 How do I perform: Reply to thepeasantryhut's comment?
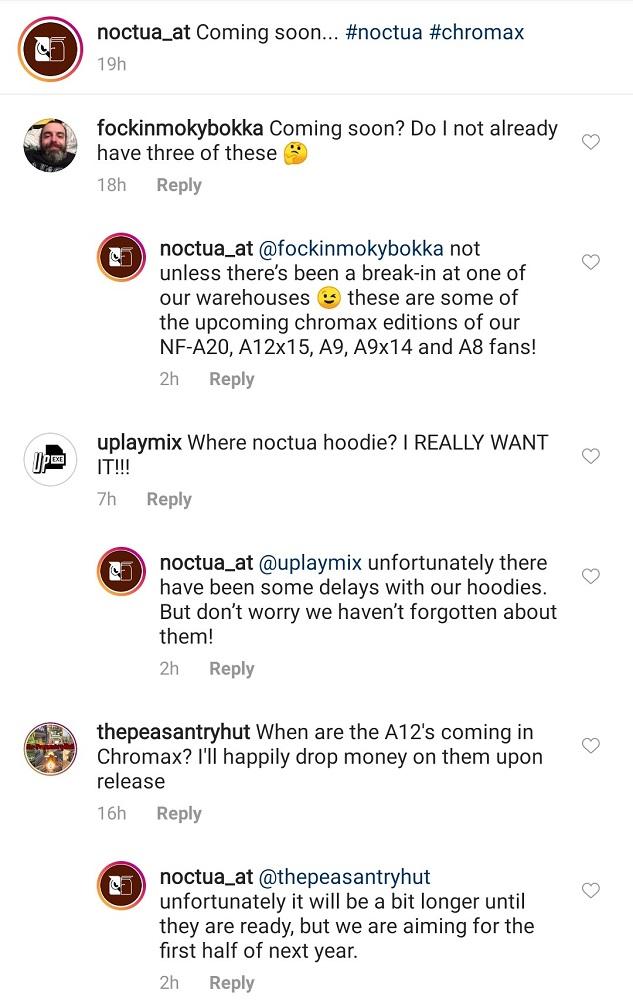[x=179, y=813]
